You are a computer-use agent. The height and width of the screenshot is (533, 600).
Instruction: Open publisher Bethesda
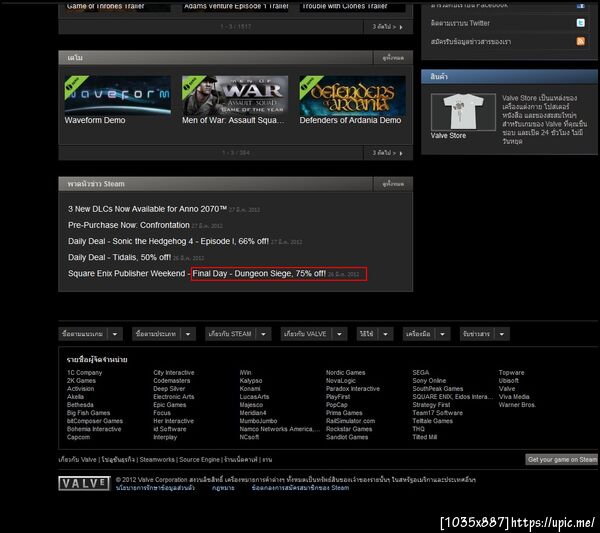point(80,405)
